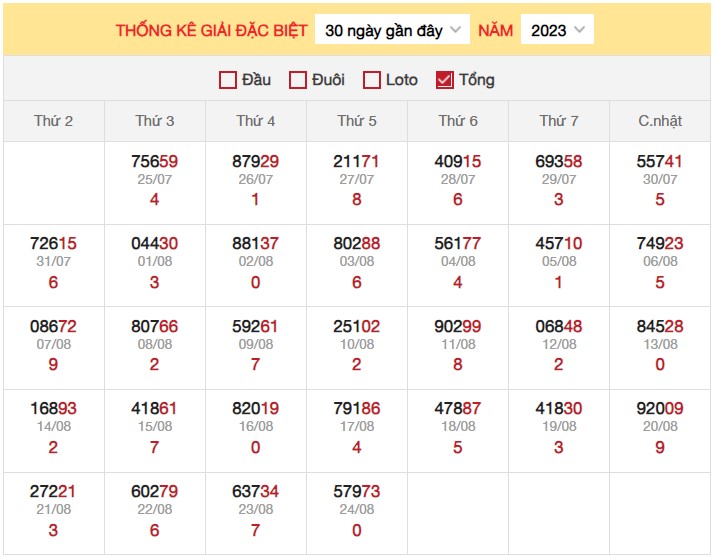Screen dimensions: 715x557
Task: Expand the 2023 year dropdown
Action: 557,30
